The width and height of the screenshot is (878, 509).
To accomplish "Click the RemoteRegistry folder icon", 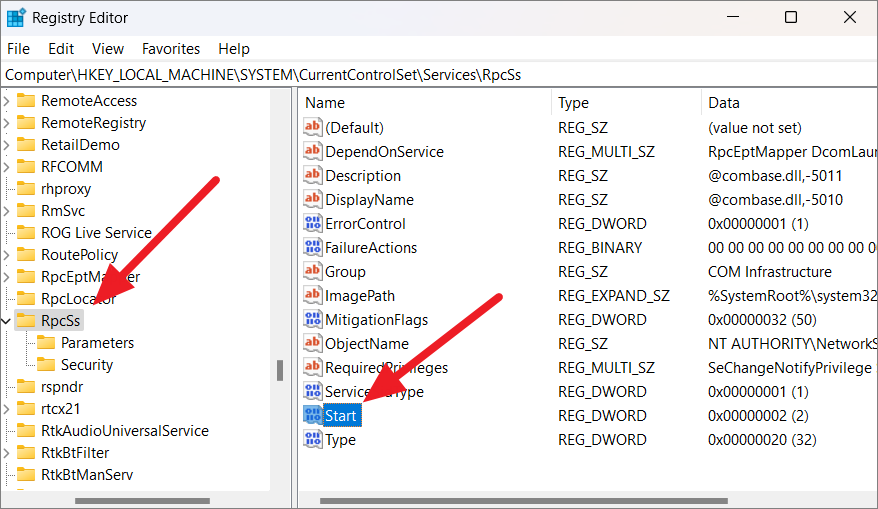I will pyautogui.click(x=26, y=123).
